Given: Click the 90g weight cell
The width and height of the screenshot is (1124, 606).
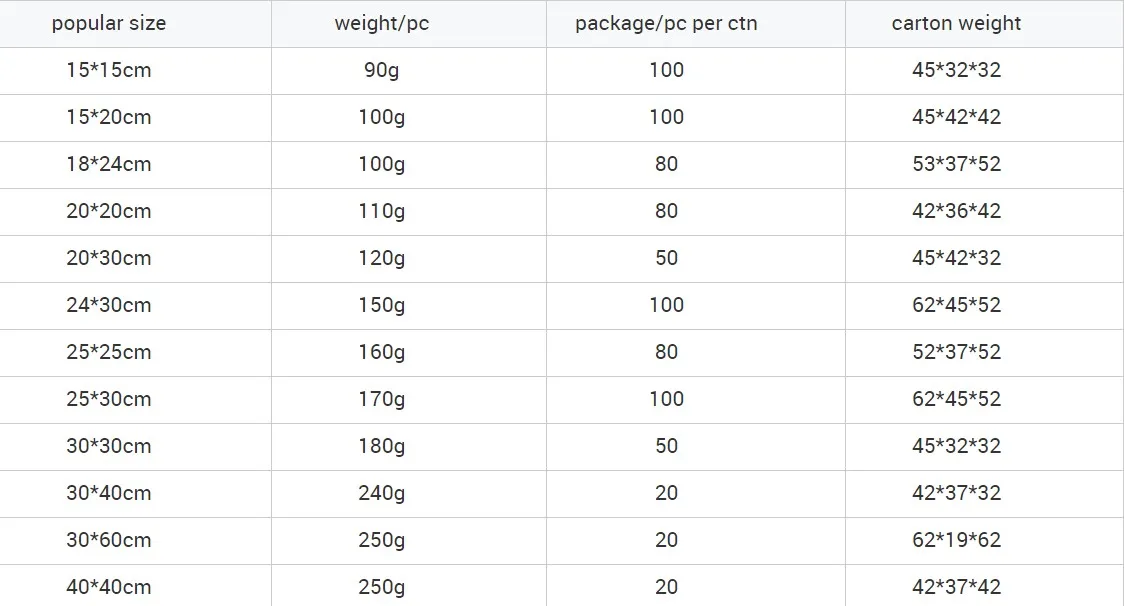Looking at the screenshot, I should point(381,70).
